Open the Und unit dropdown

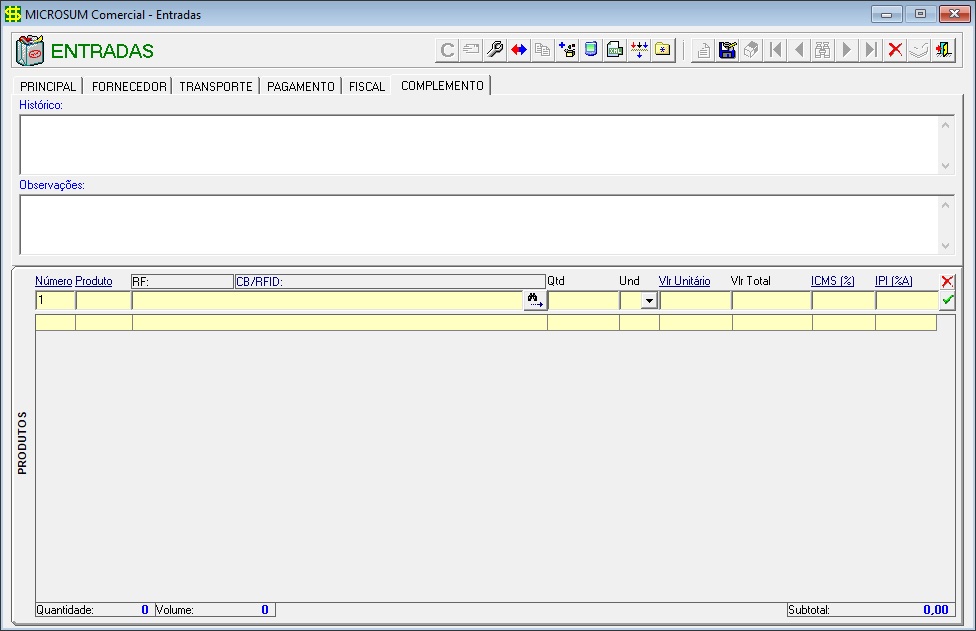pos(649,300)
